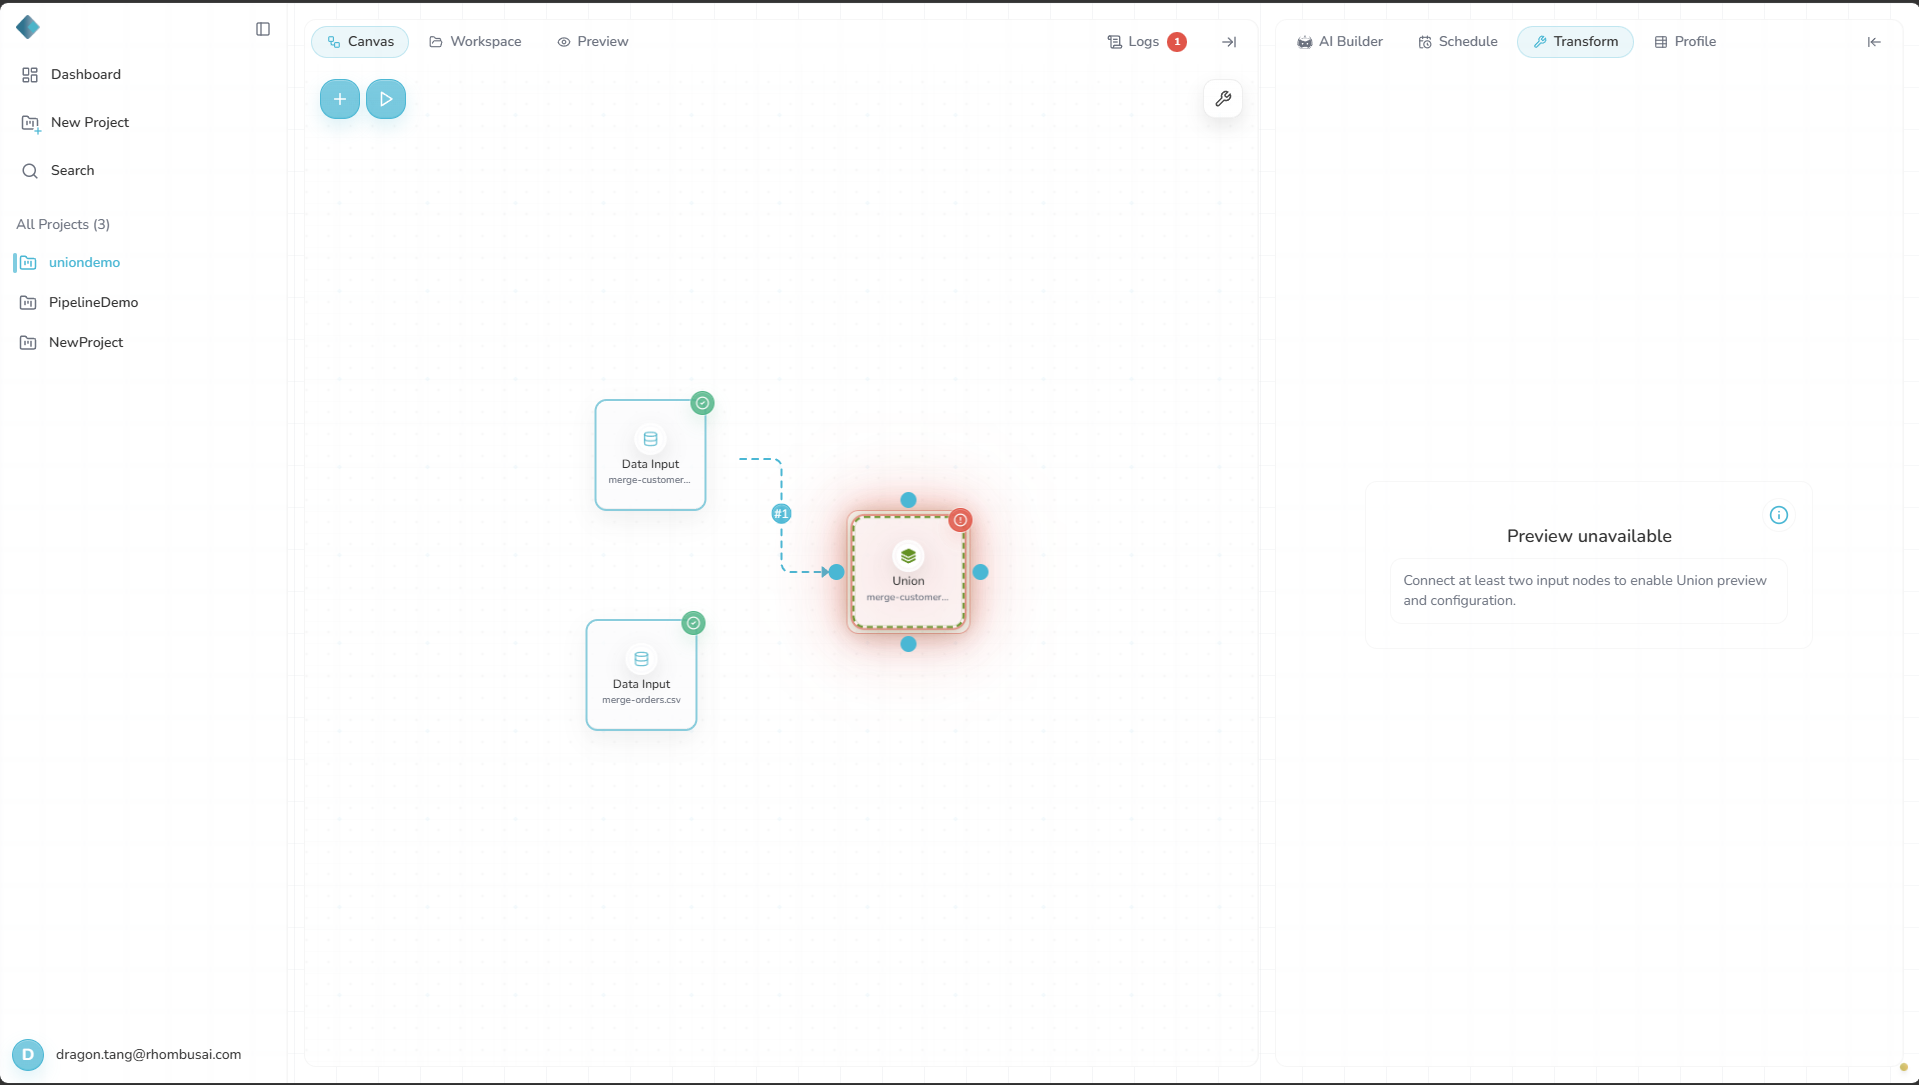Image resolution: width=1919 pixels, height=1085 pixels.
Task: Collapse the left sidebar panel icon
Action: (x=263, y=29)
